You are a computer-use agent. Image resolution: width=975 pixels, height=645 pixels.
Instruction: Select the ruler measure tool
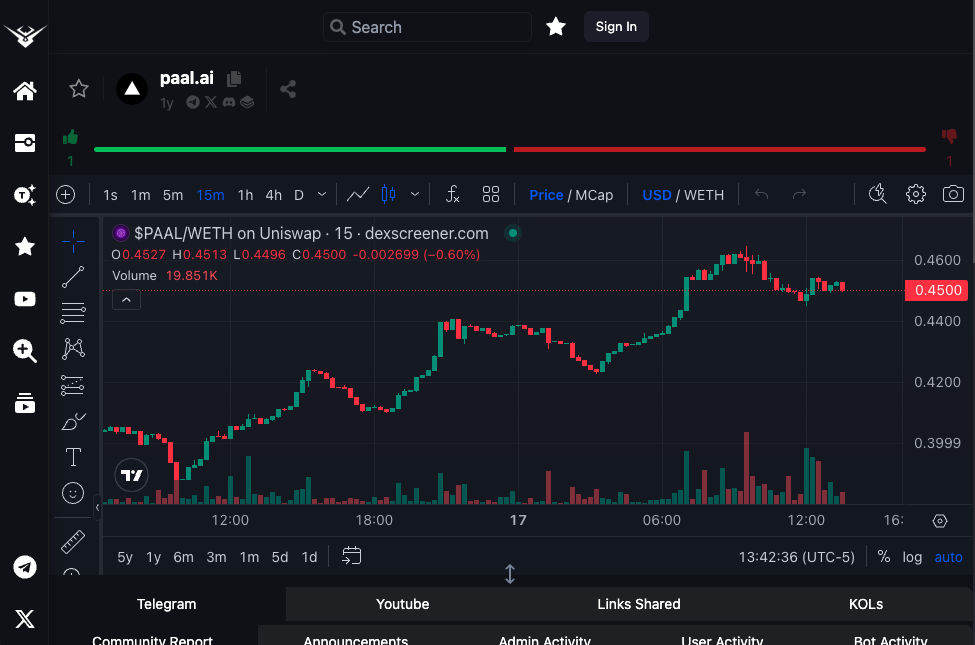tap(73, 542)
